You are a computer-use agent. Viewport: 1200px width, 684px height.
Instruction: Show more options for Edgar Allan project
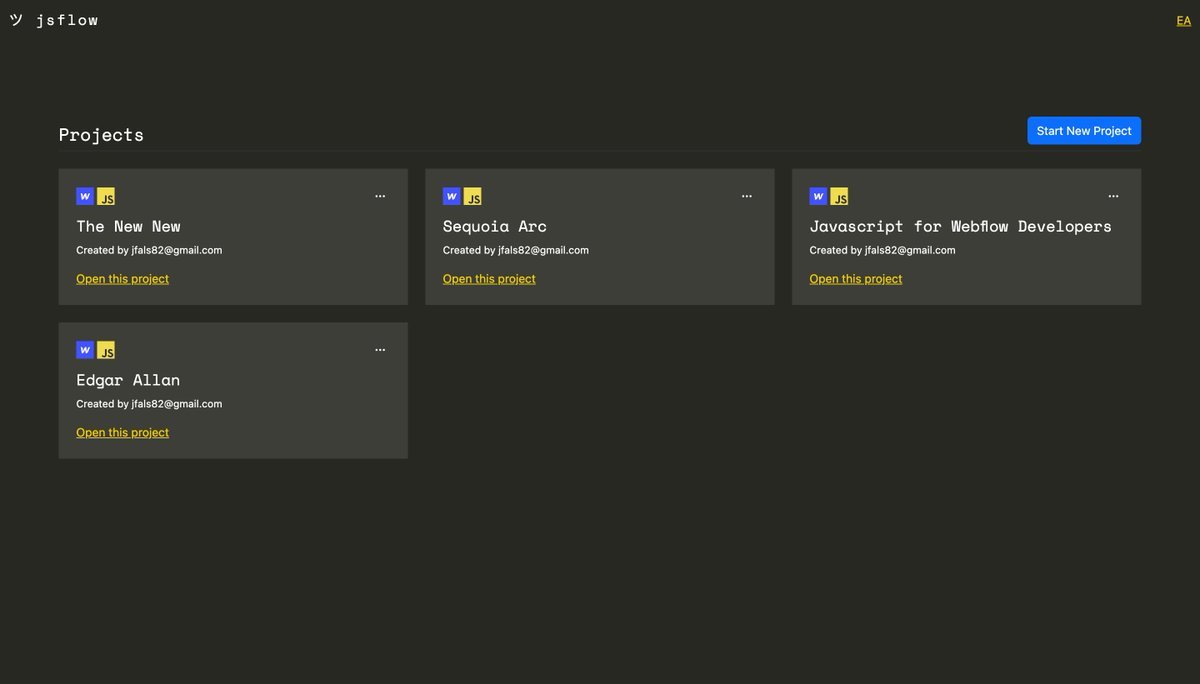(380, 351)
